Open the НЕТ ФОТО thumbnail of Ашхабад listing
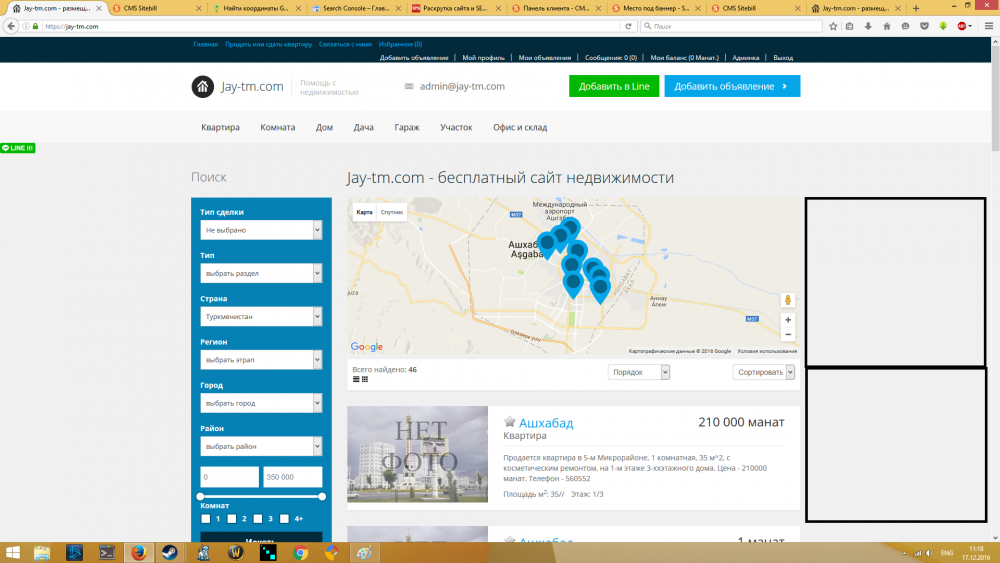The height and width of the screenshot is (563, 1000). click(x=418, y=454)
